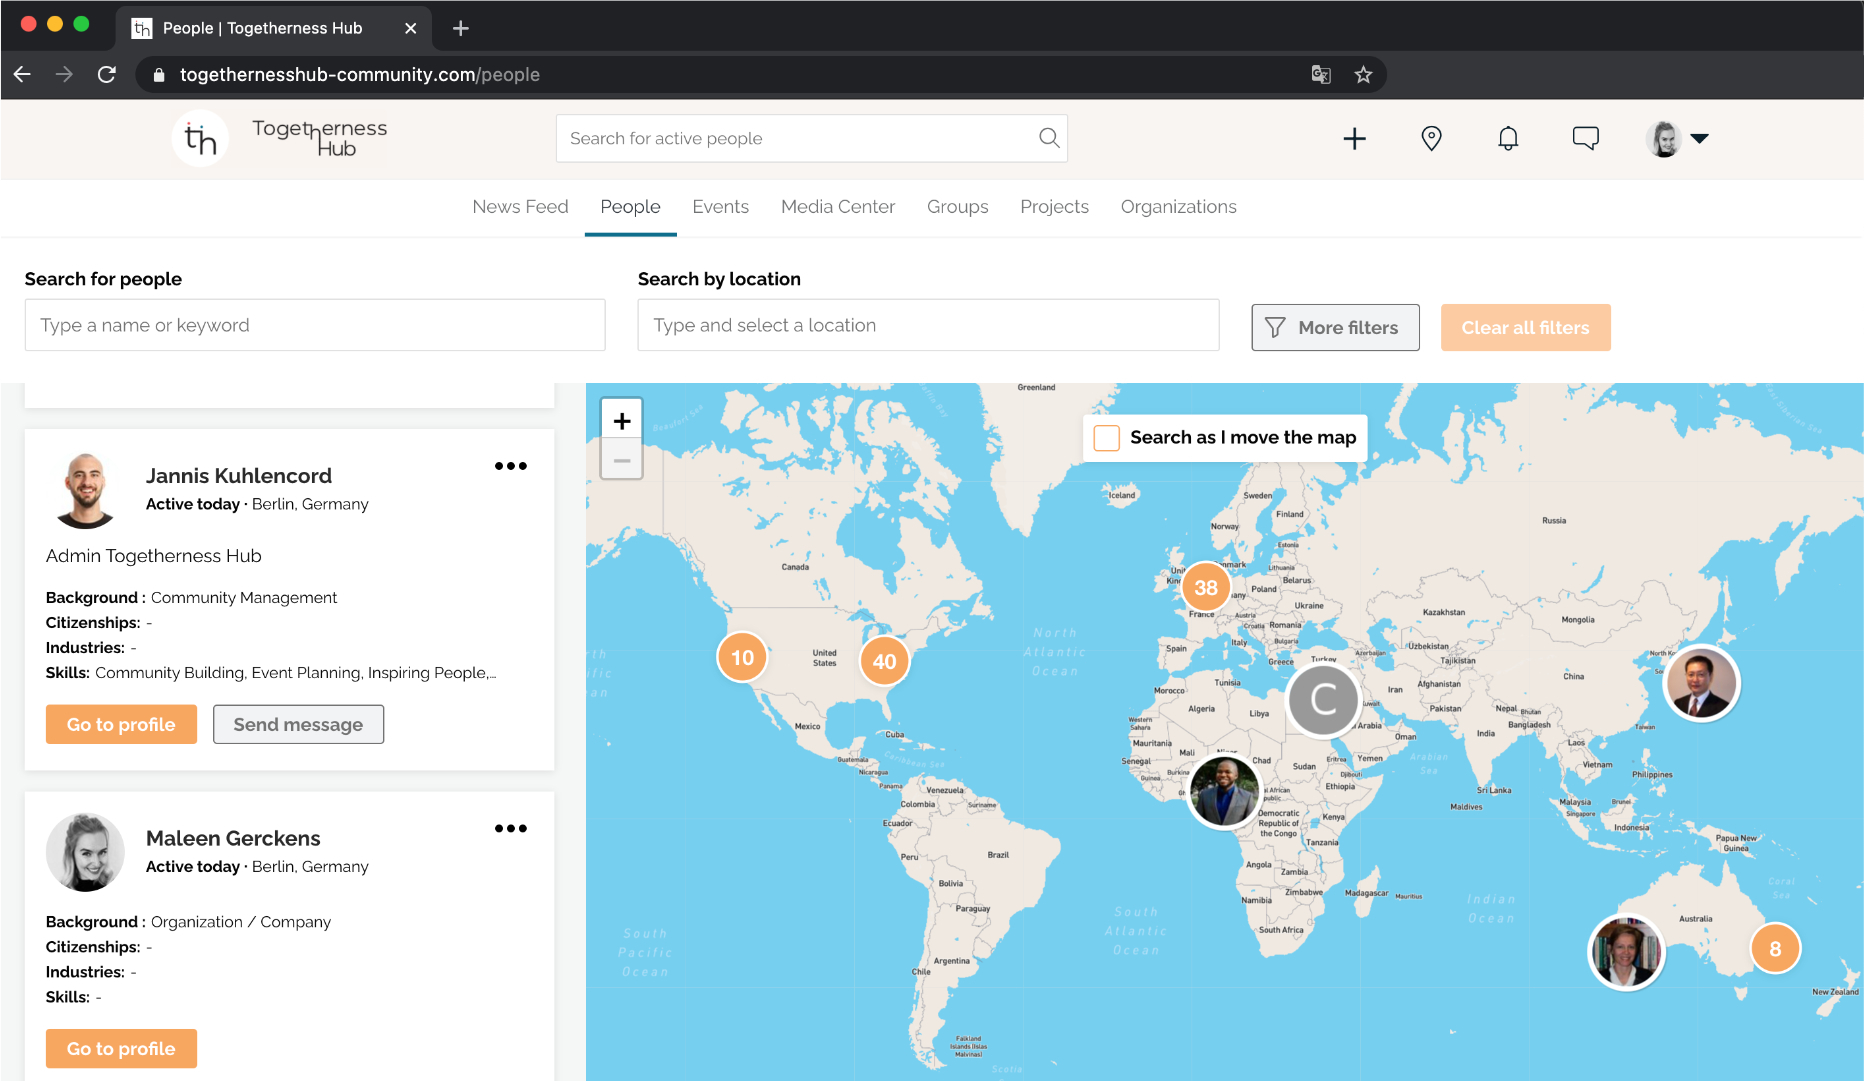Viewport: 1864px width, 1081px height.
Task: Open the notifications bell icon
Action: point(1508,138)
